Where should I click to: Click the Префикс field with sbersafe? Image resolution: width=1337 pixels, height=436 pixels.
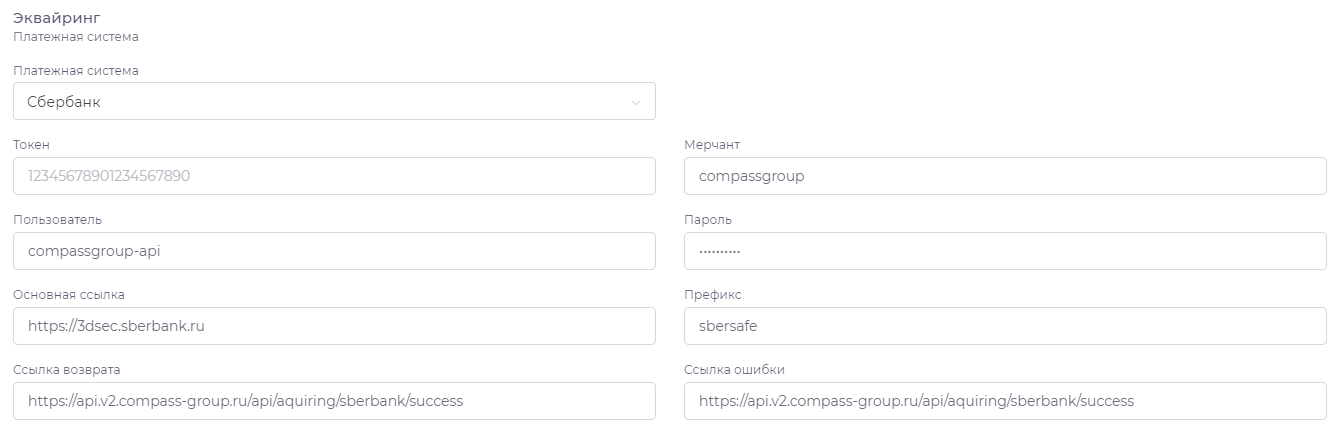(1005, 326)
